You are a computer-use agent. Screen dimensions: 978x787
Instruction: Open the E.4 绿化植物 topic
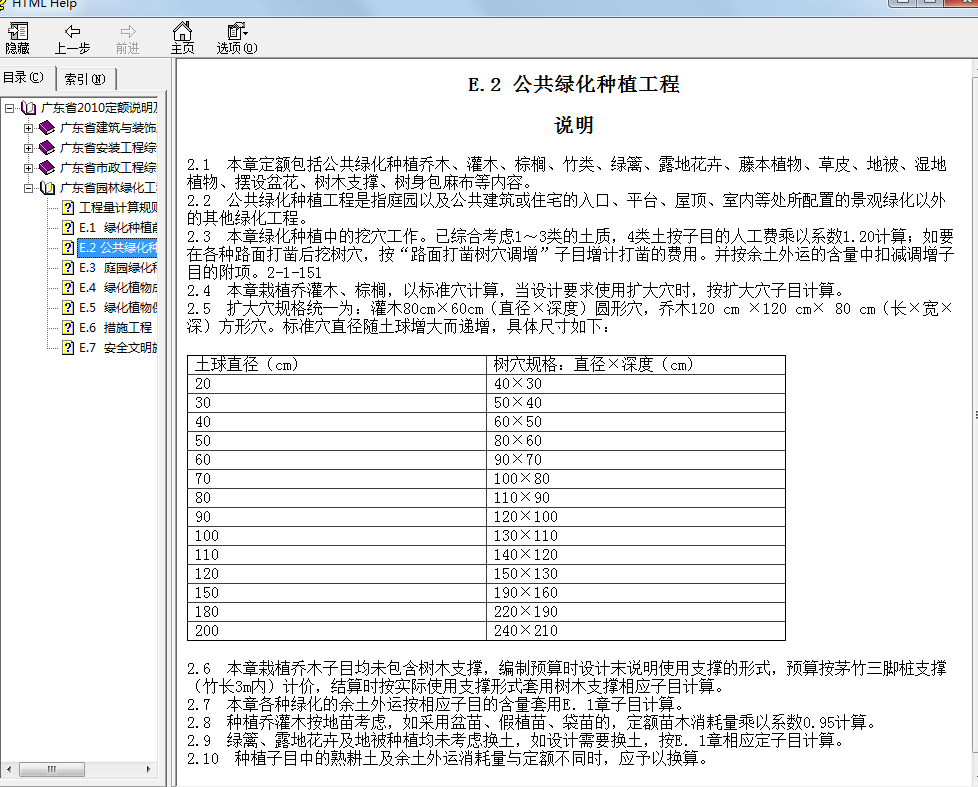coord(118,287)
